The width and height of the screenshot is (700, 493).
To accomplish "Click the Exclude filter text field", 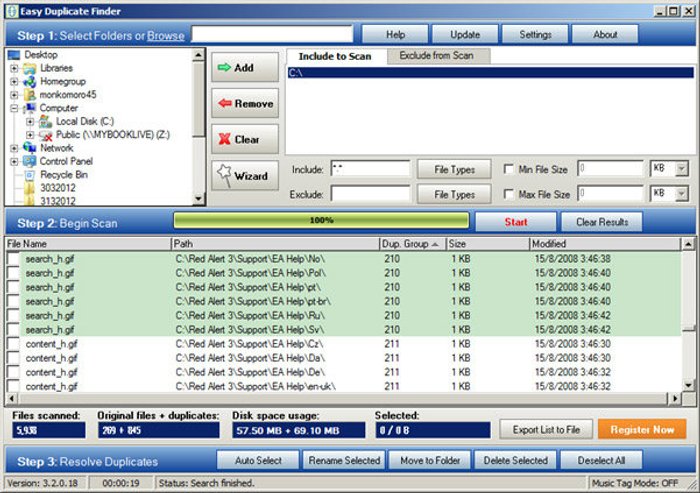I will tap(371, 194).
